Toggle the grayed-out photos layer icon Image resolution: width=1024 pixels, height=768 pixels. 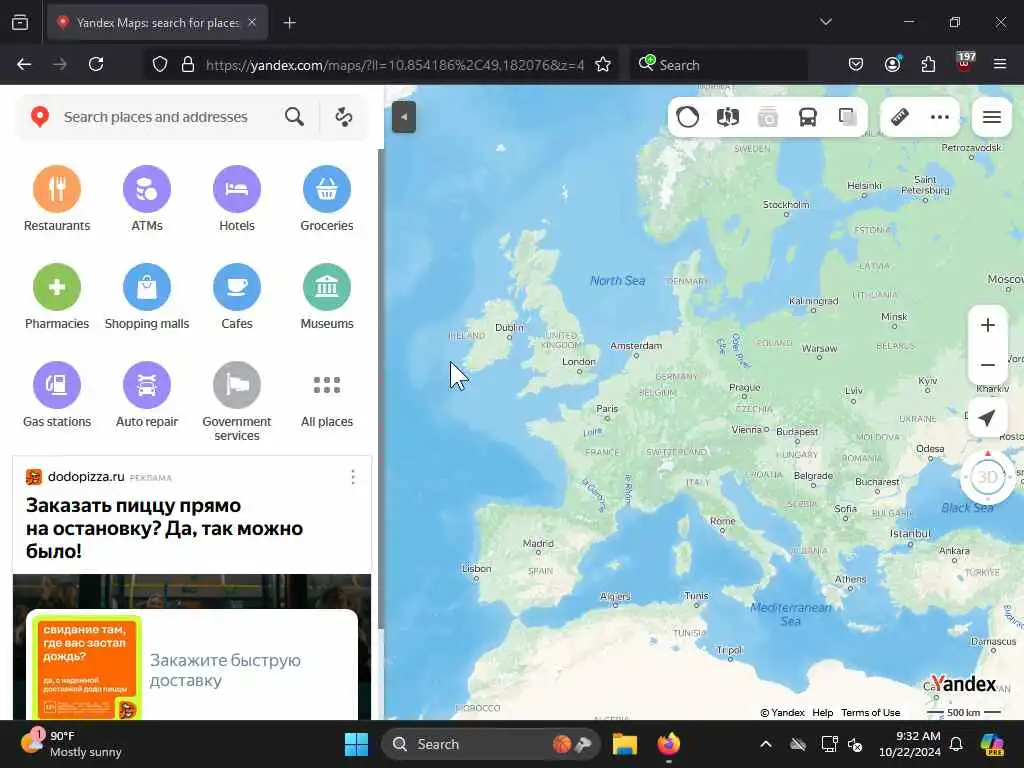[768, 118]
